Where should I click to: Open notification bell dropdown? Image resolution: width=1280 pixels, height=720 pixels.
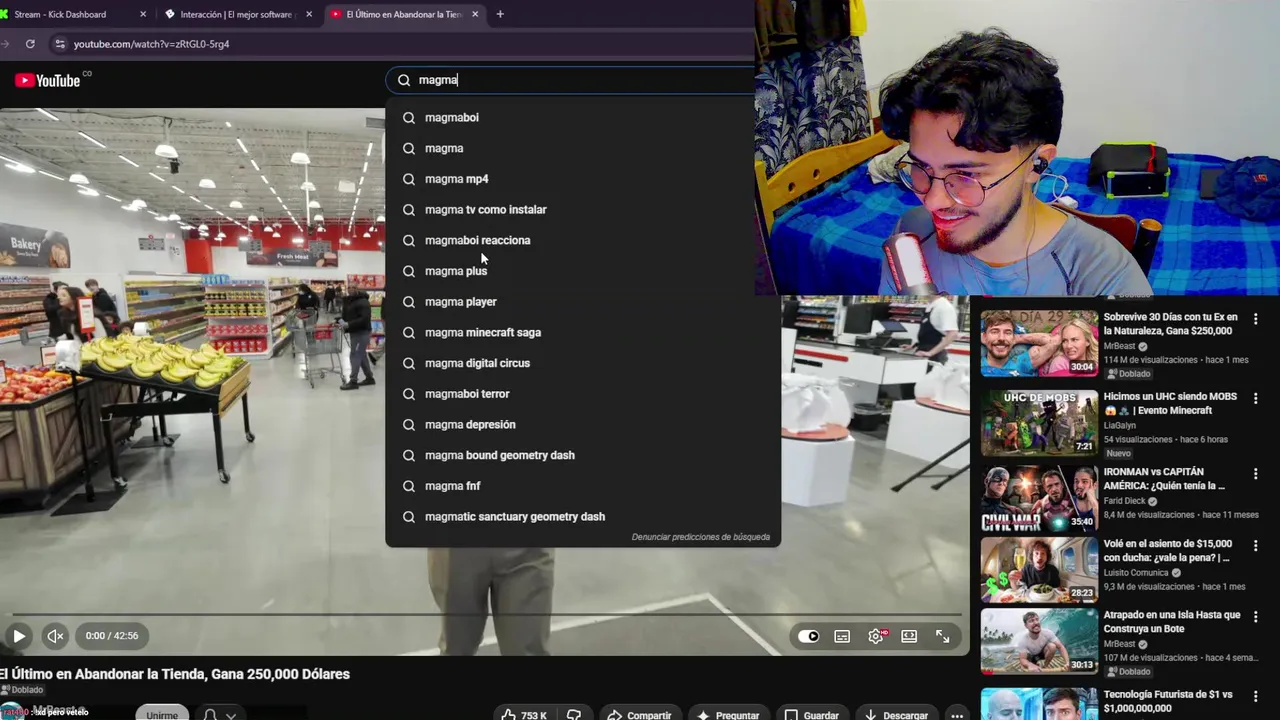point(220,714)
